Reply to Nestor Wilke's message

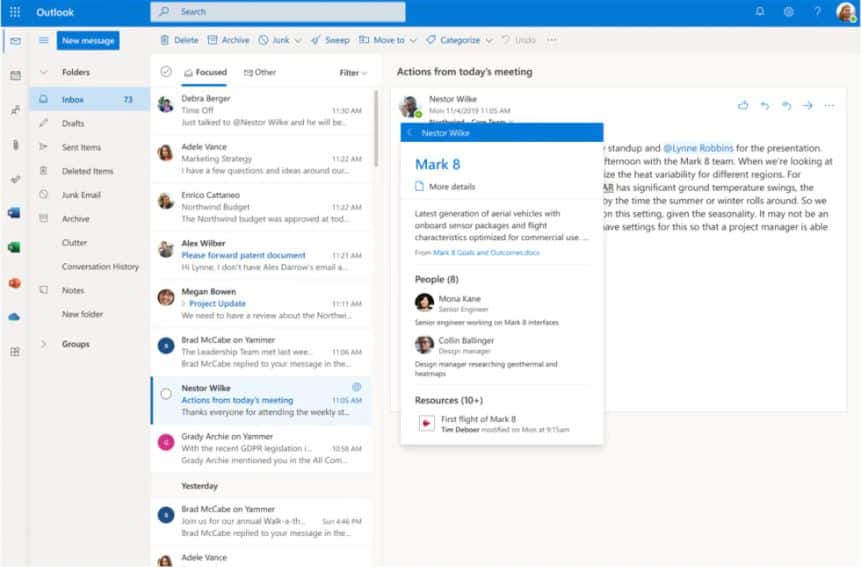click(765, 105)
